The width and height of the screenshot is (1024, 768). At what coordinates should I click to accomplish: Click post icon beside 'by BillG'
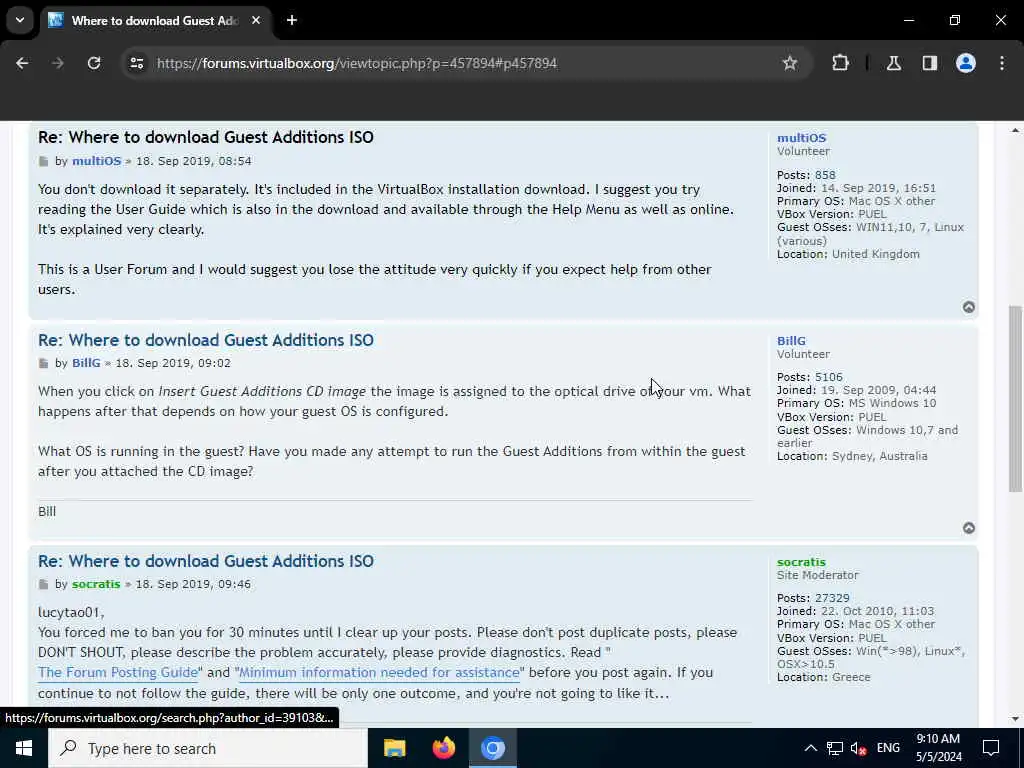pos(44,363)
